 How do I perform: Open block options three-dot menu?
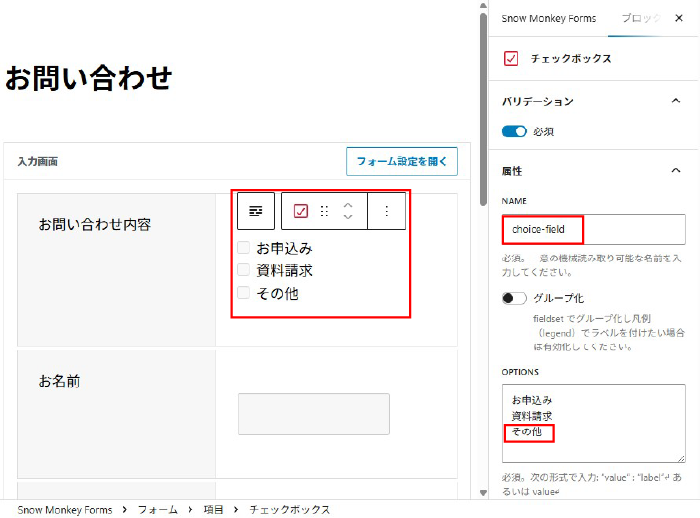pos(387,211)
